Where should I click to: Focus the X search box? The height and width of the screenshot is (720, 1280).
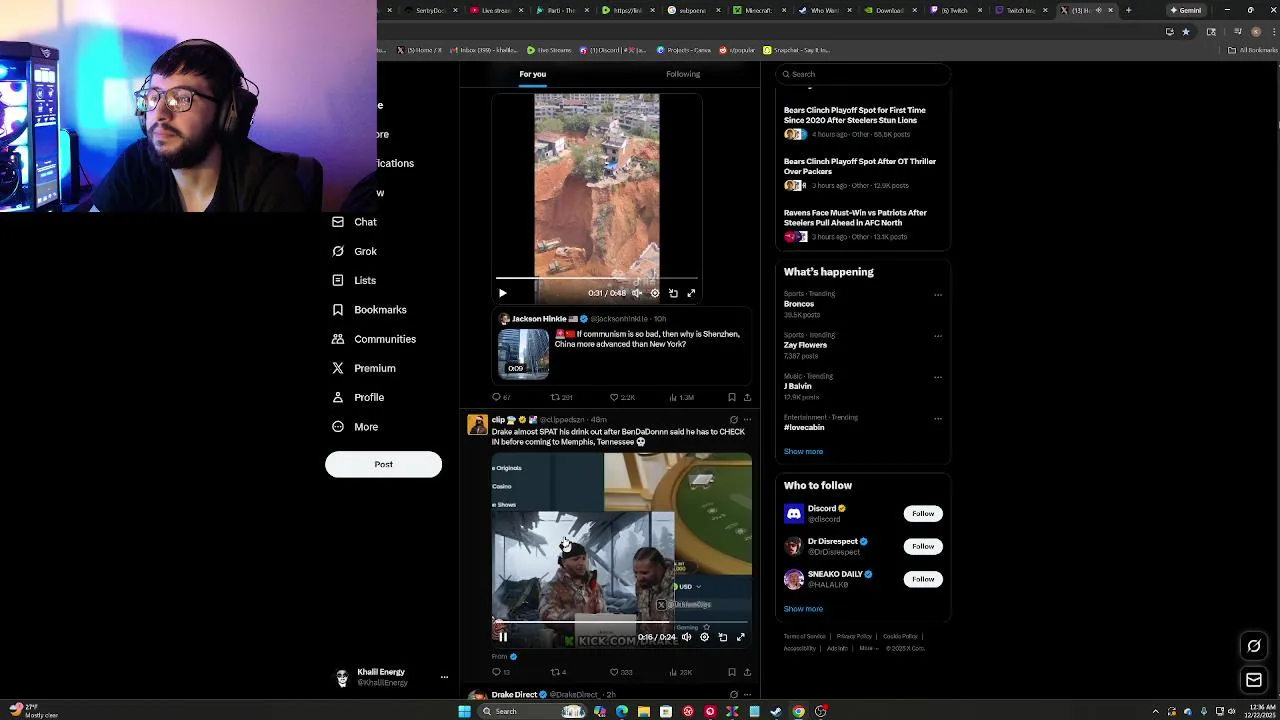coord(862,74)
